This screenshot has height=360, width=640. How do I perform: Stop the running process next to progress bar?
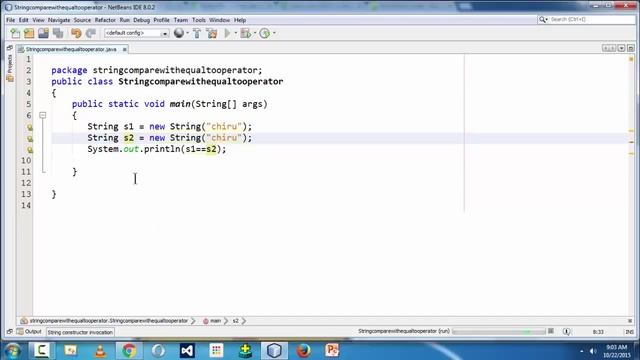(551, 331)
